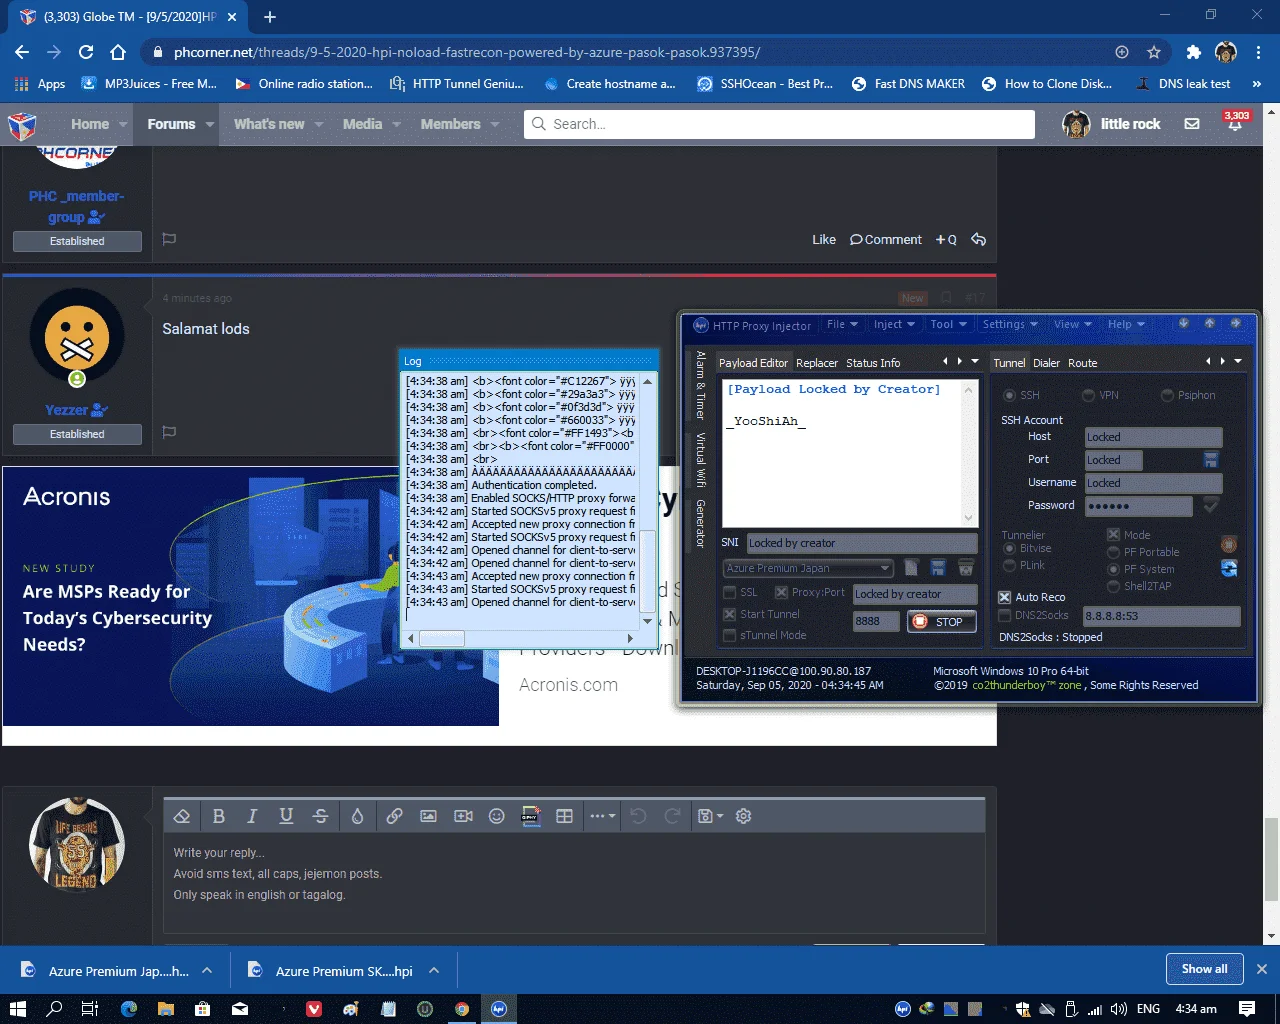Toggle the Auto Reco checkbox
Screen dimensions: 1280x1024
tap(1005, 597)
